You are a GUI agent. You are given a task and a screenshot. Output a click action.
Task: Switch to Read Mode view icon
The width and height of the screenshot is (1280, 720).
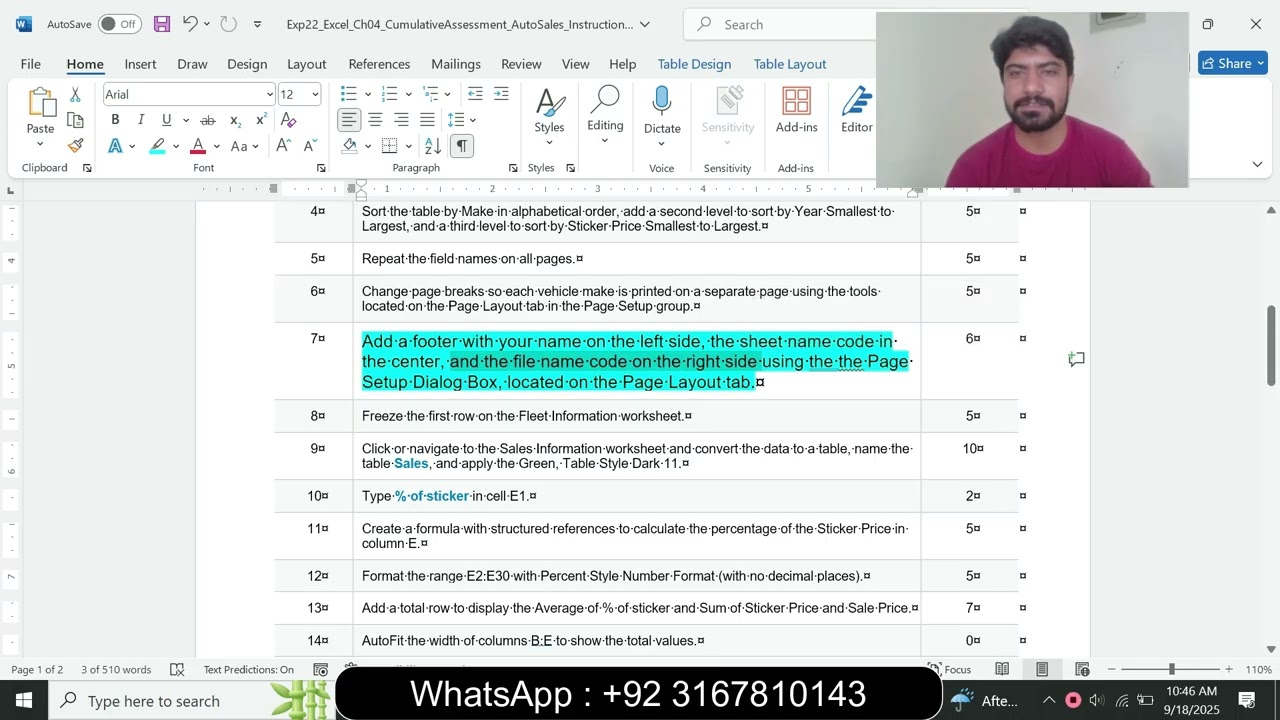point(1002,669)
